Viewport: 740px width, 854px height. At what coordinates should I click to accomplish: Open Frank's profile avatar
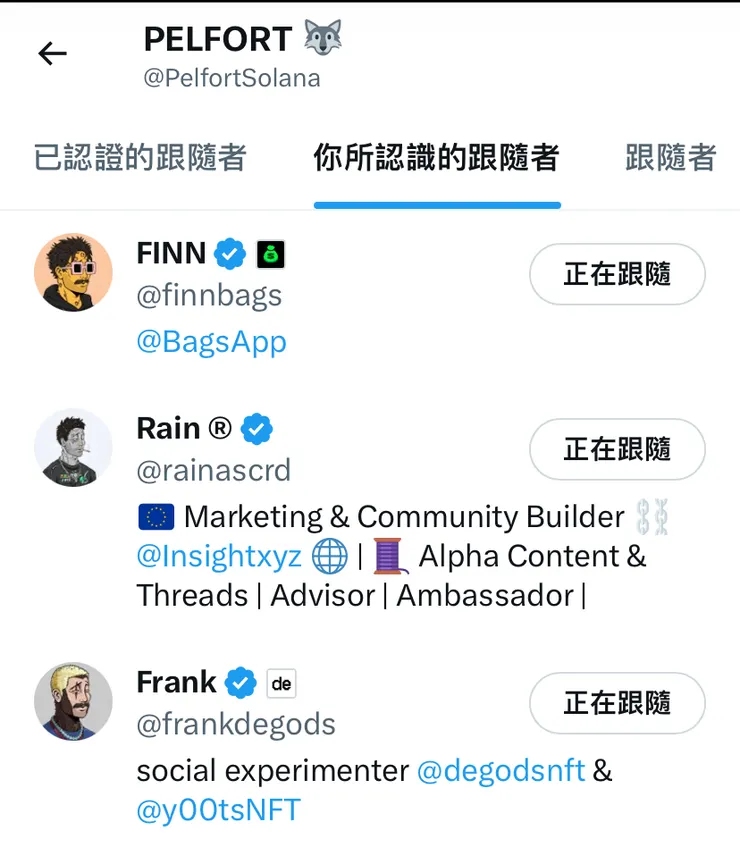(x=73, y=701)
